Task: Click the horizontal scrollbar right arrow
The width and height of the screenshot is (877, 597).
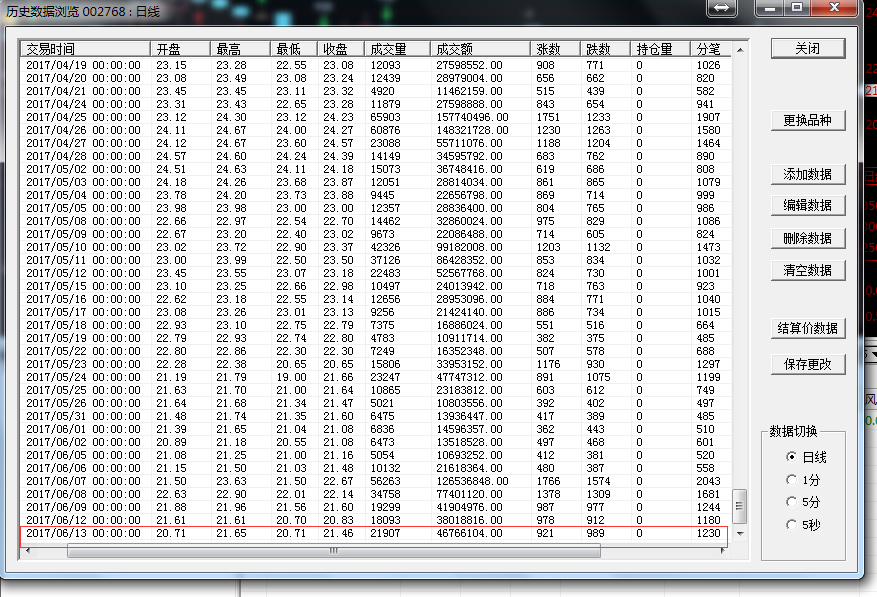Action: coord(723,551)
